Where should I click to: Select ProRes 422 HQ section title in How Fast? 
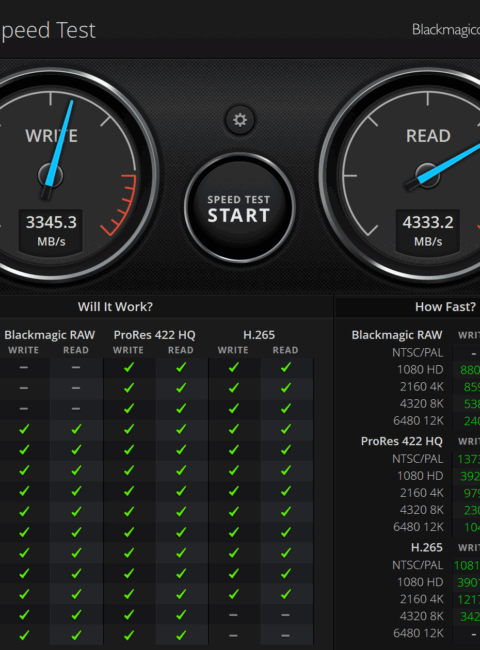click(x=402, y=441)
